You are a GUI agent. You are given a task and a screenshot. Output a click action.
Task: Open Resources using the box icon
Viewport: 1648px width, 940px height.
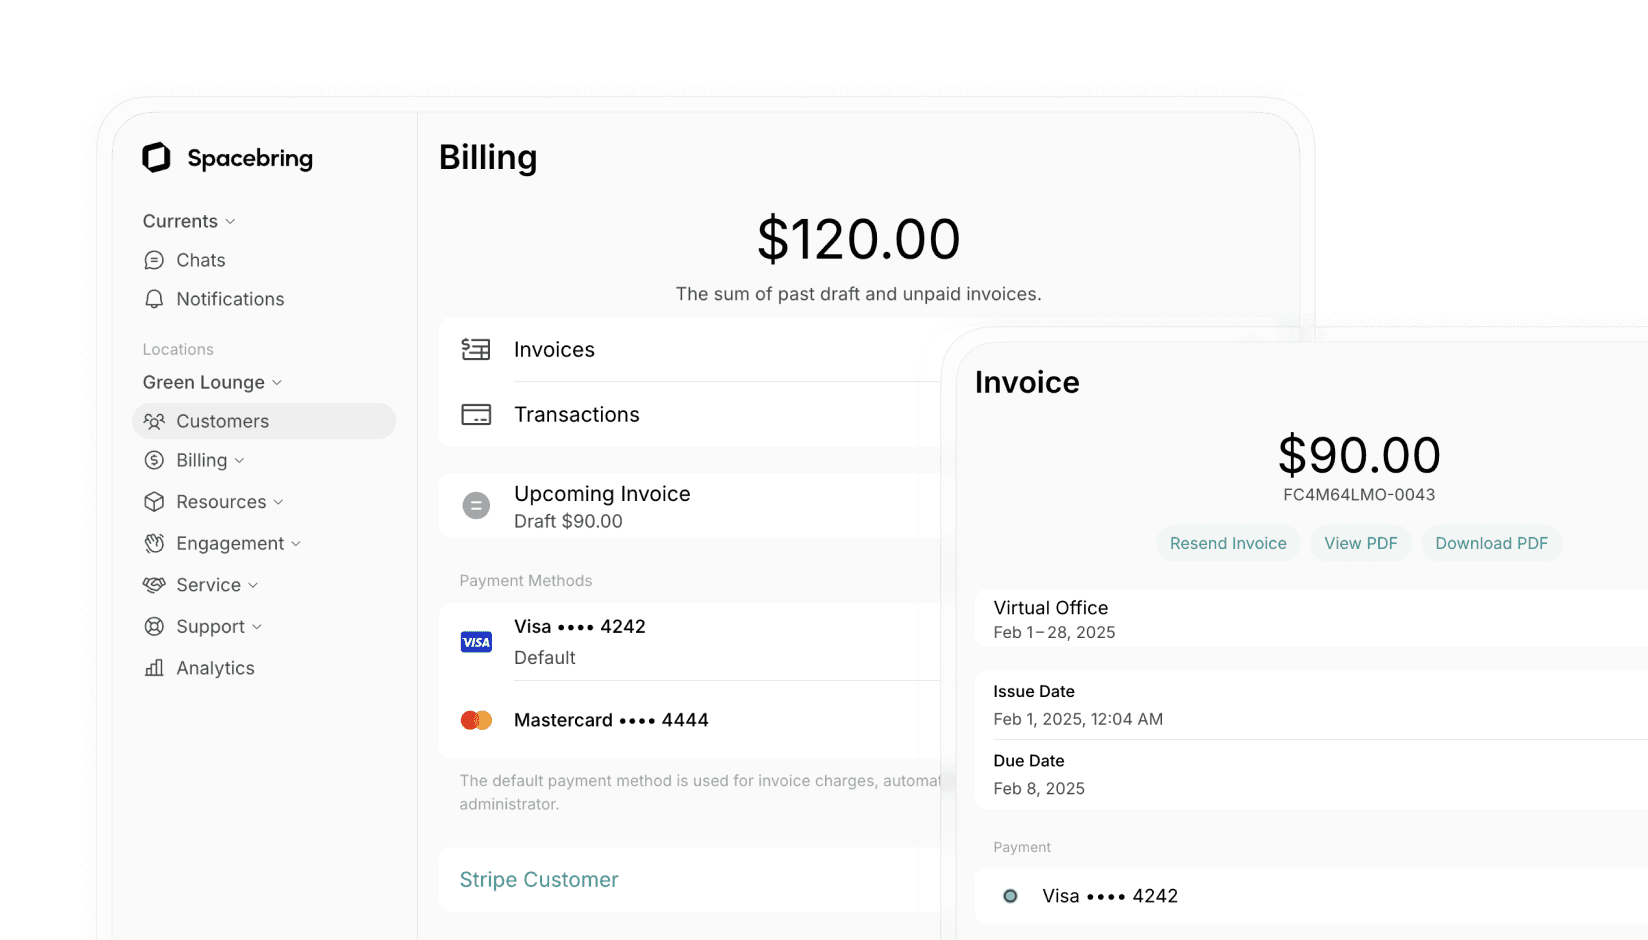(x=154, y=501)
